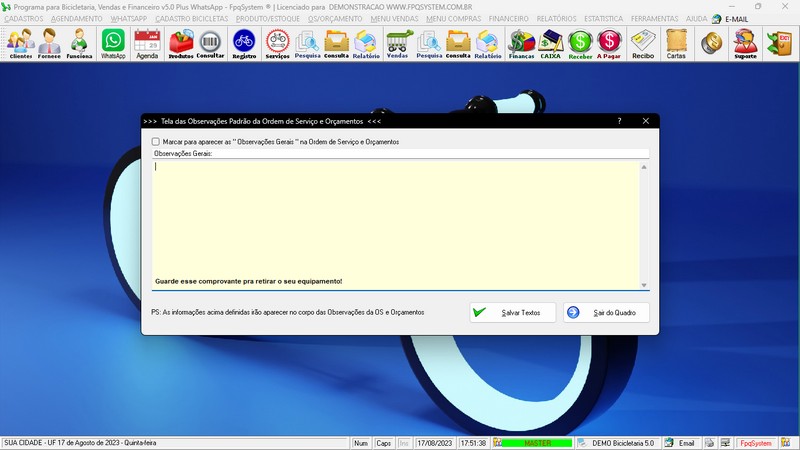800x450 pixels.
Task: Open the OS/ORÇAMENTO menu
Action: (334, 19)
